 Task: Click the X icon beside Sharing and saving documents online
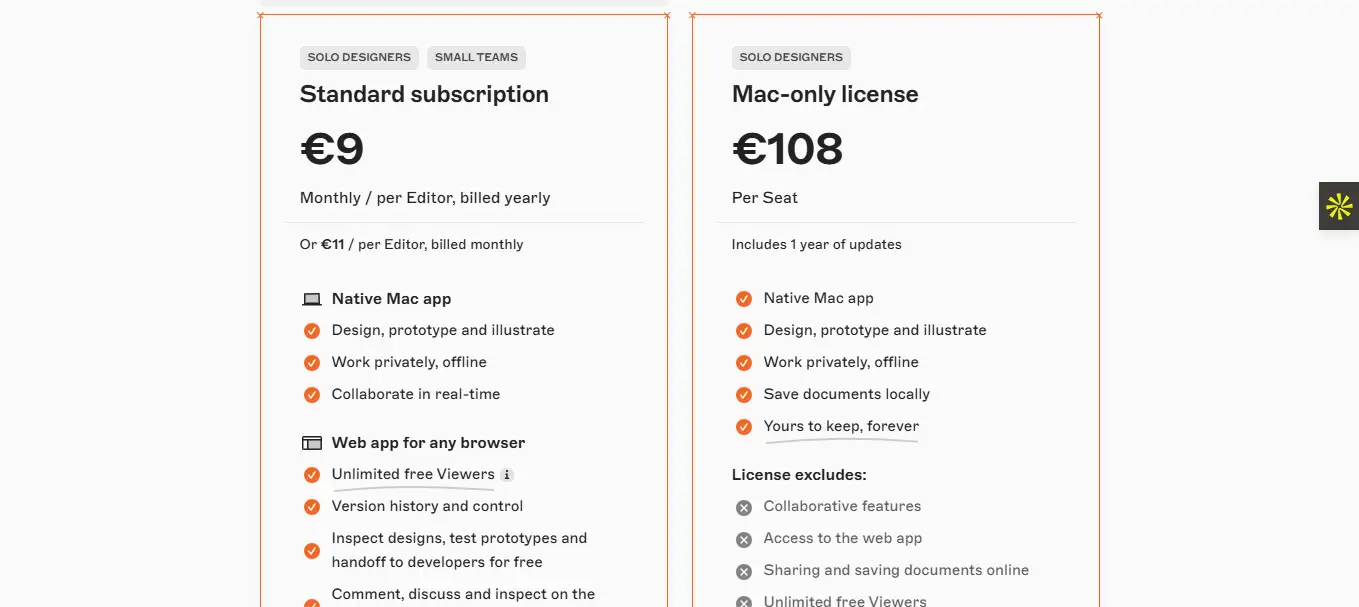click(744, 571)
